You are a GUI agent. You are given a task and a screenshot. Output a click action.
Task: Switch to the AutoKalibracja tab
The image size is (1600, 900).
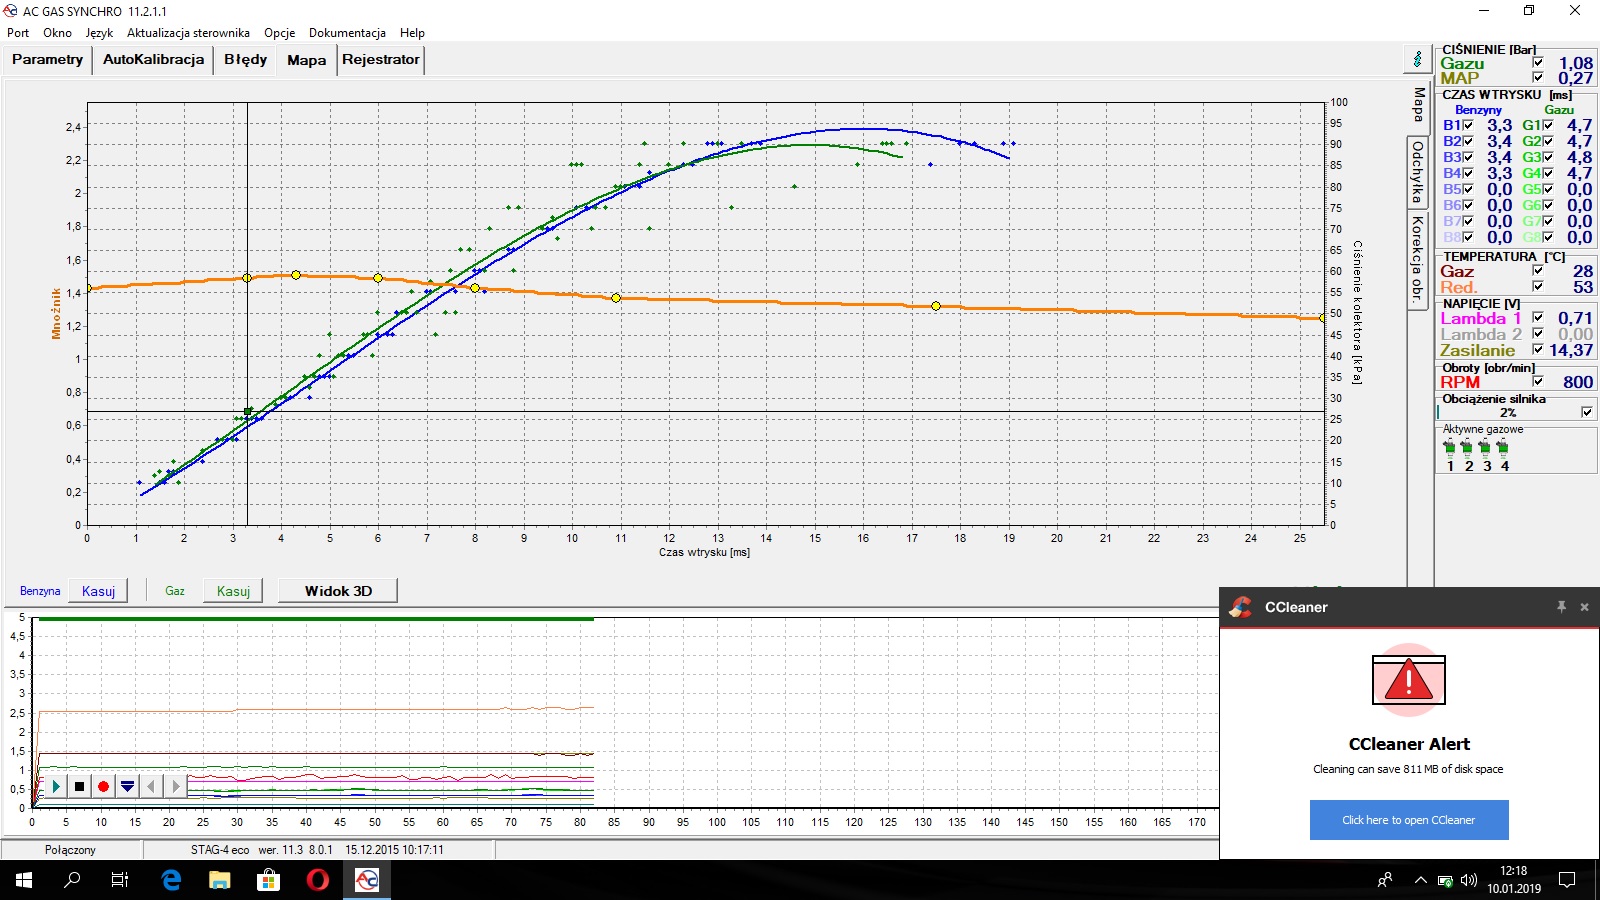pos(153,60)
